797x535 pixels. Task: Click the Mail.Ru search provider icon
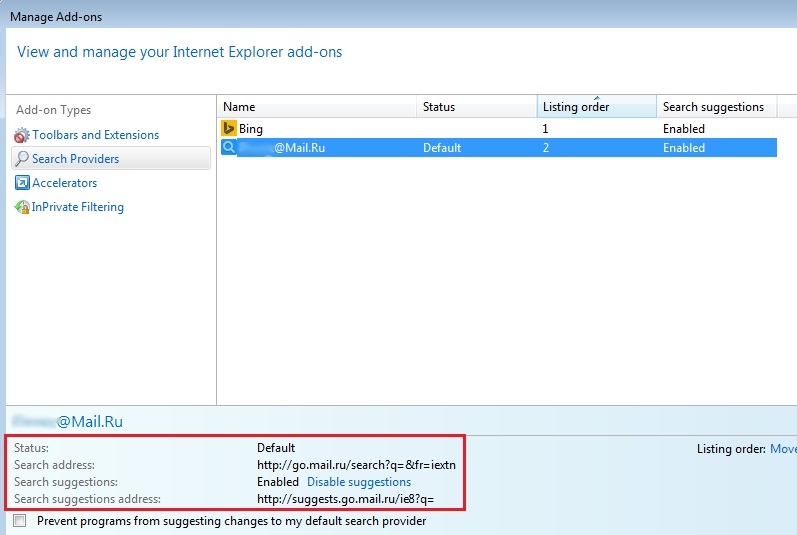(228, 148)
